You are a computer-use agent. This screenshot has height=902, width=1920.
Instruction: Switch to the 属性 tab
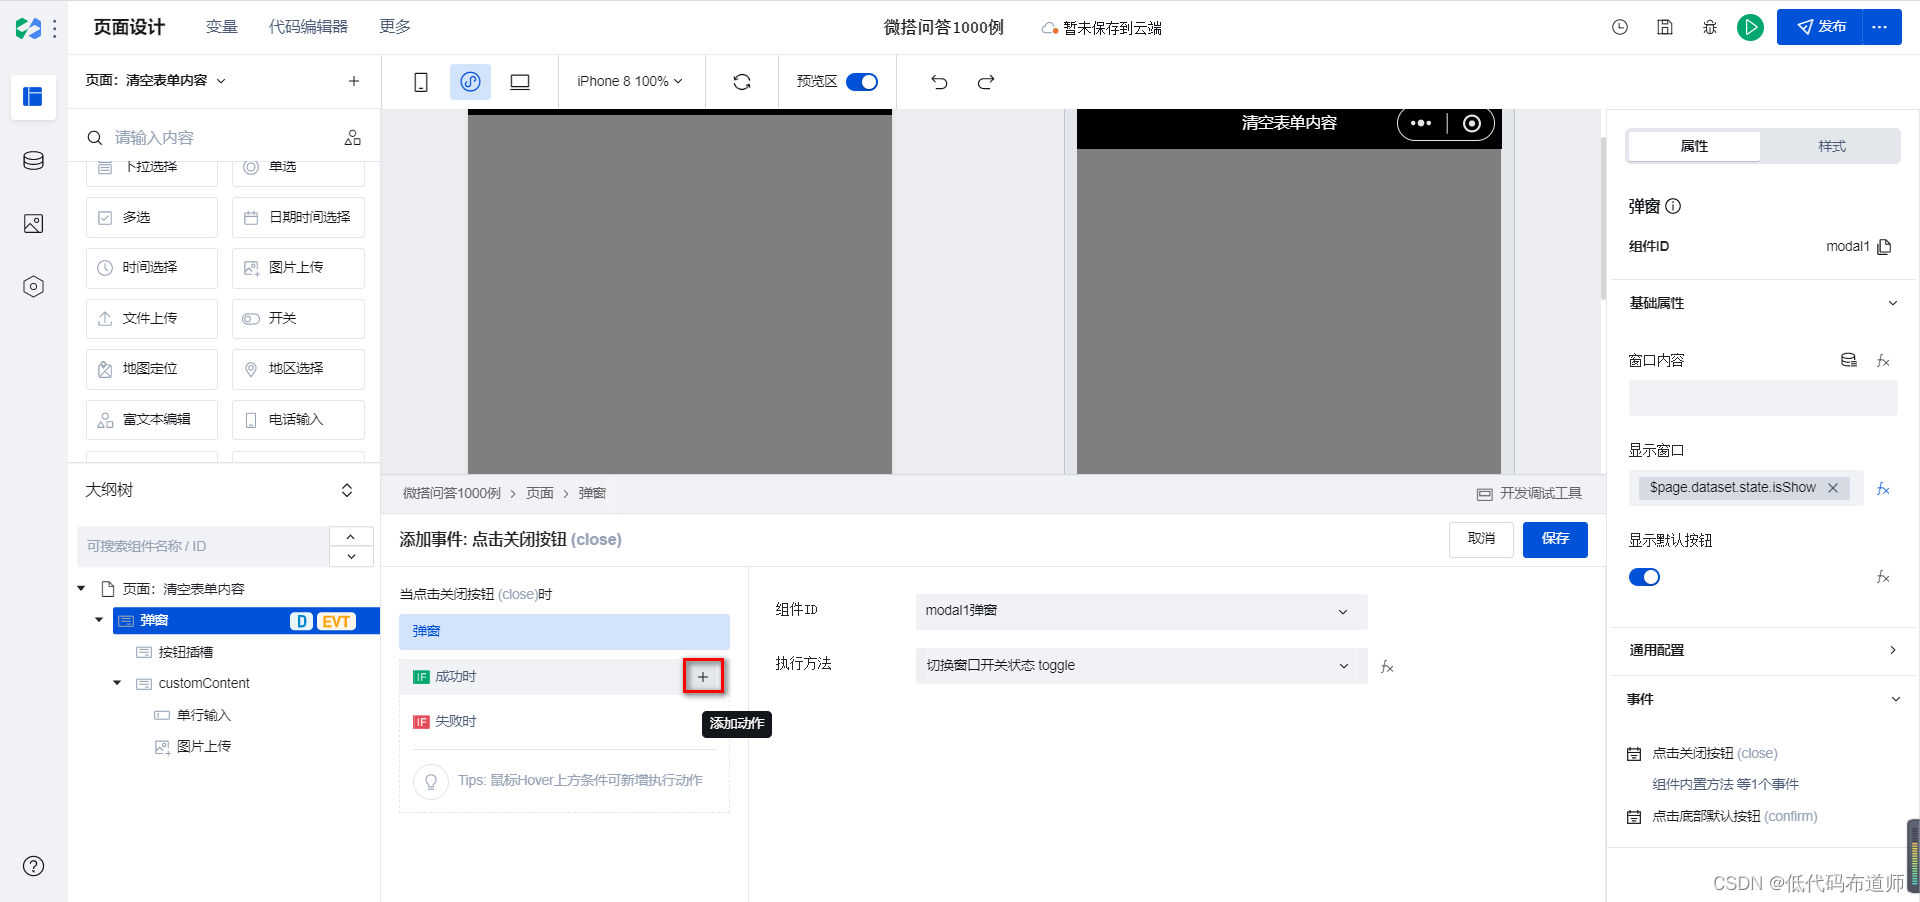click(x=1694, y=146)
